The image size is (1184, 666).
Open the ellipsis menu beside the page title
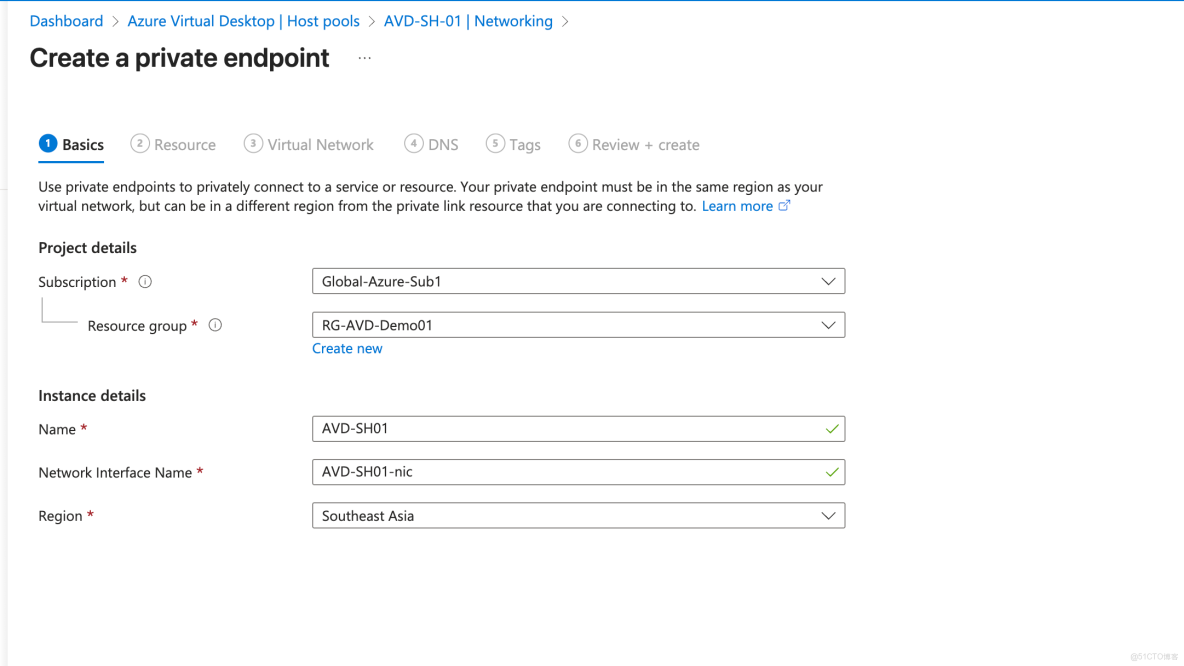[364, 57]
